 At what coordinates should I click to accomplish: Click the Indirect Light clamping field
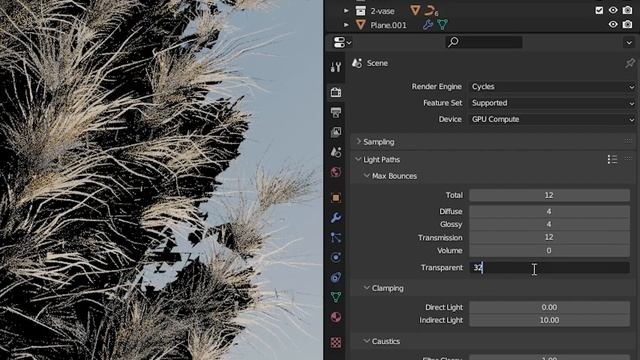tap(549, 320)
